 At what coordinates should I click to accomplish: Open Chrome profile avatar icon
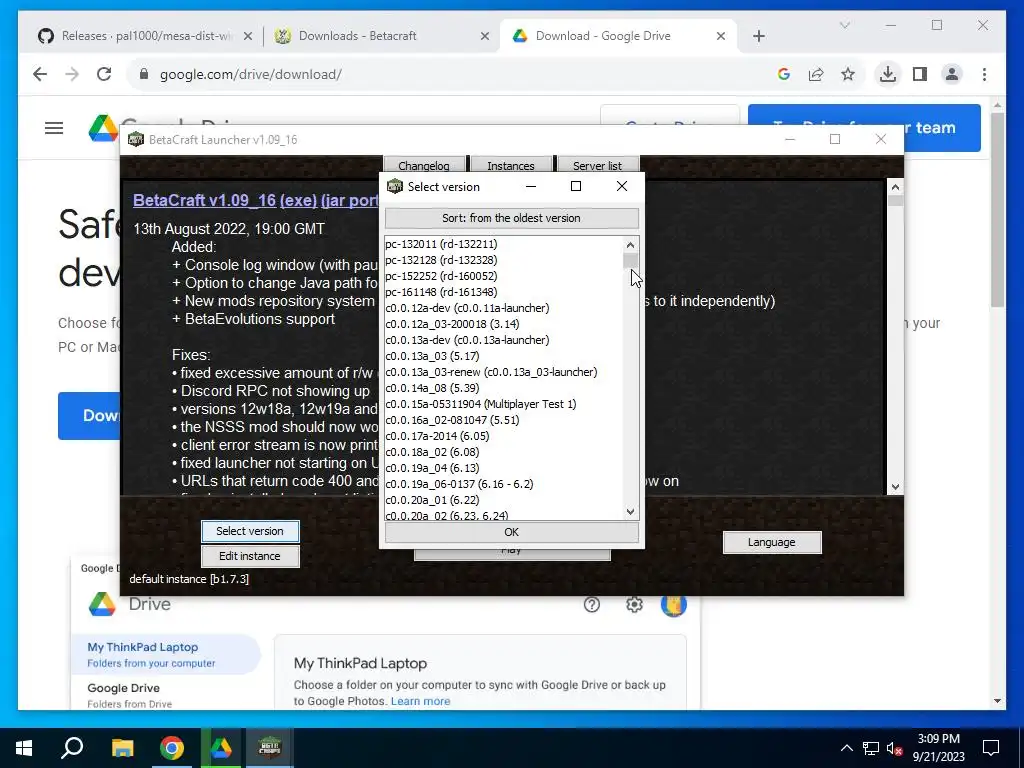(952, 74)
